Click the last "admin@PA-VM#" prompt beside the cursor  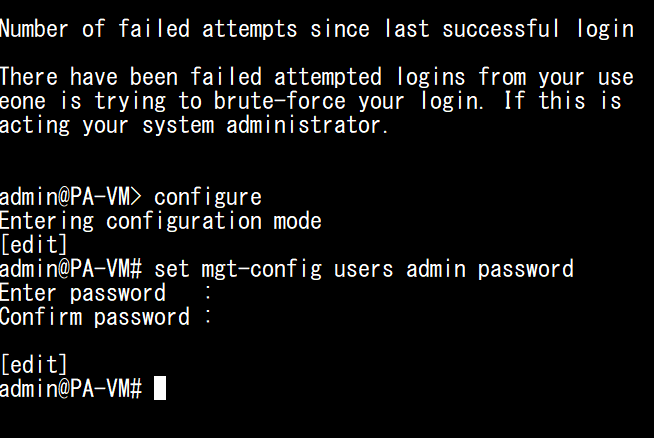click(x=71, y=389)
